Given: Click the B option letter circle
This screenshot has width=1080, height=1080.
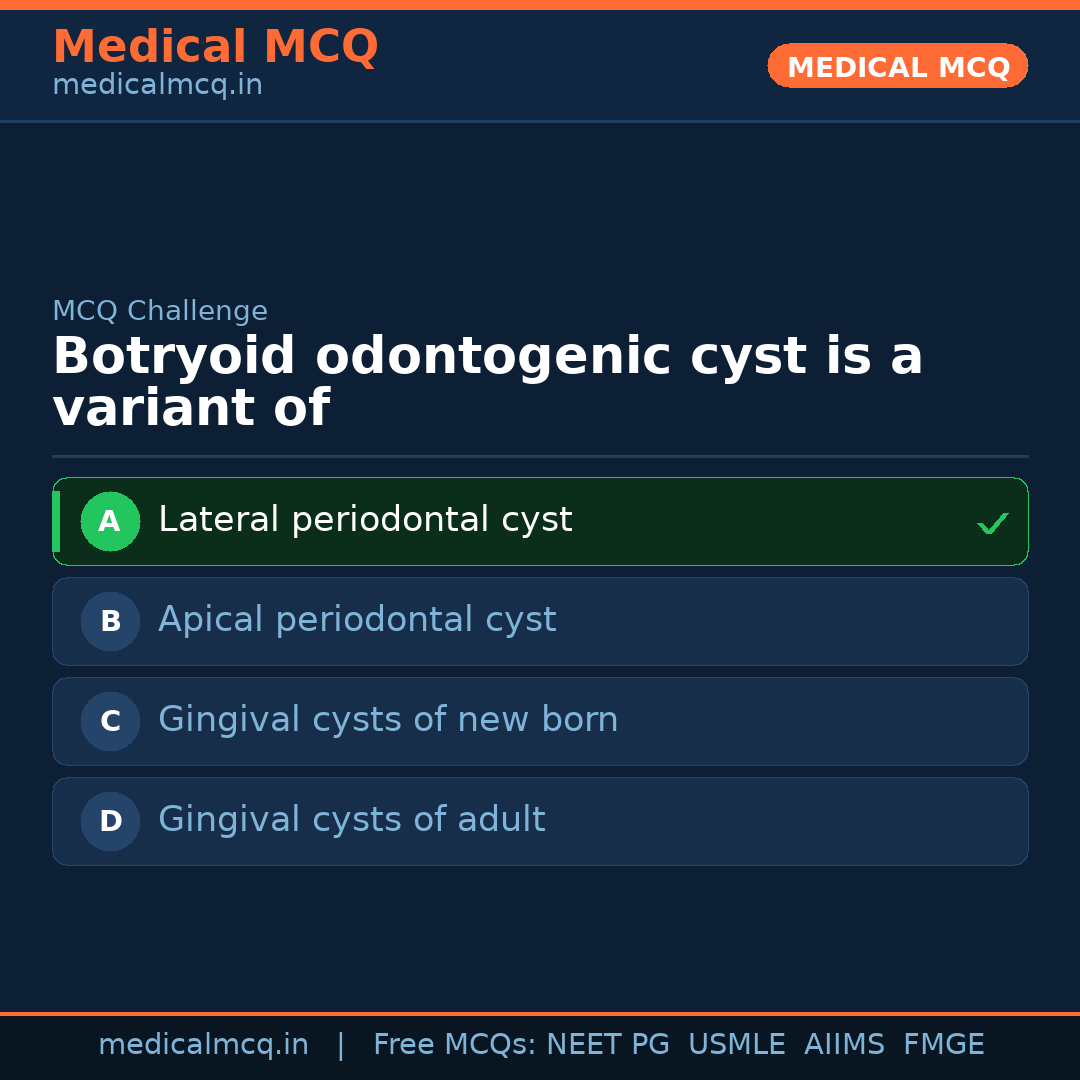Looking at the screenshot, I should tap(110, 621).
